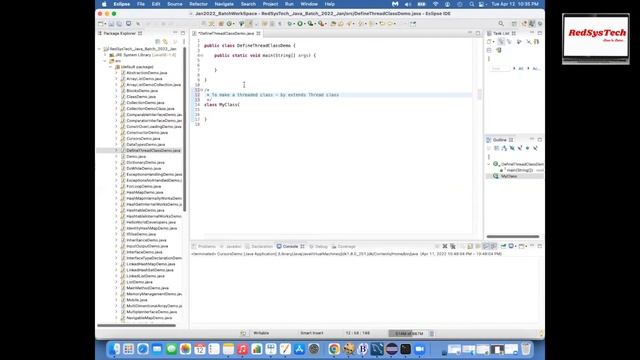Viewport: 640px width, 360px height.
Task: Open System Preferences from the Dock
Action: (x=314, y=349)
